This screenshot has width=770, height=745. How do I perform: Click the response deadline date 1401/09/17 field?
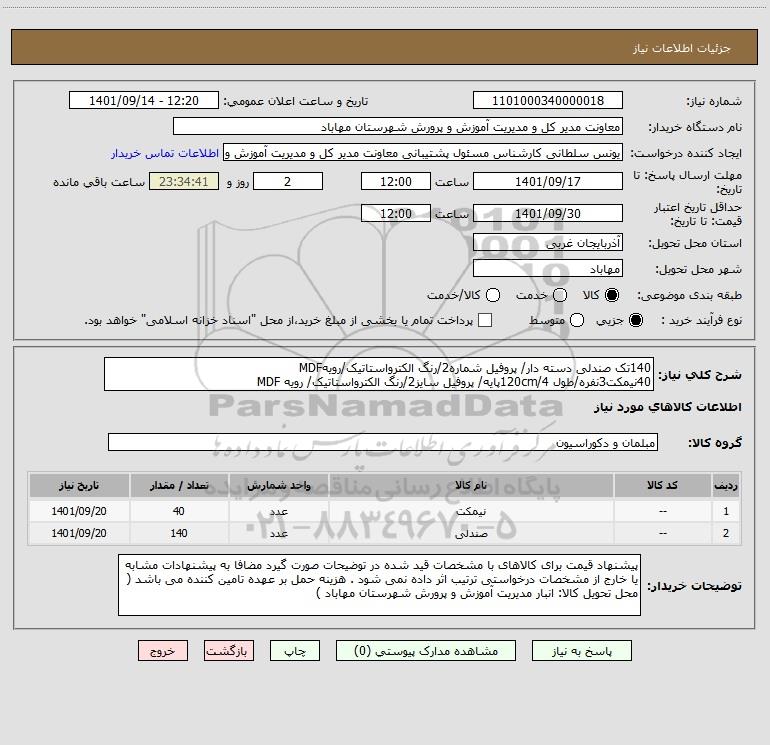click(x=548, y=181)
